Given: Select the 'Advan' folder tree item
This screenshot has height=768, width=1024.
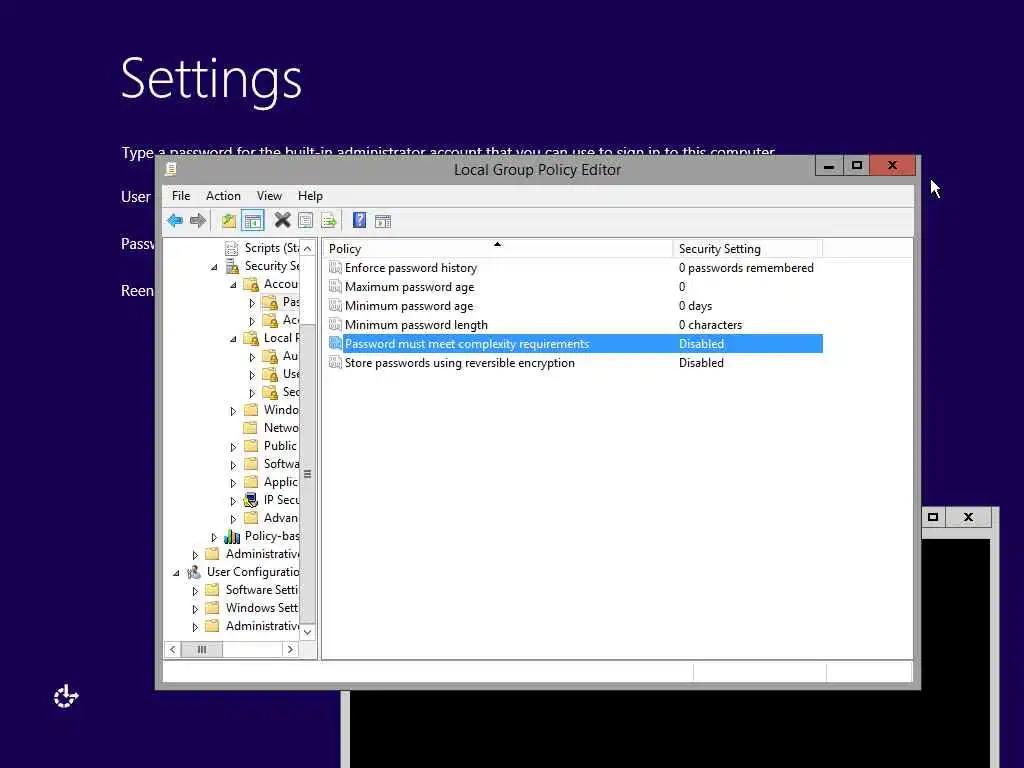Looking at the screenshot, I should (x=281, y=518).
